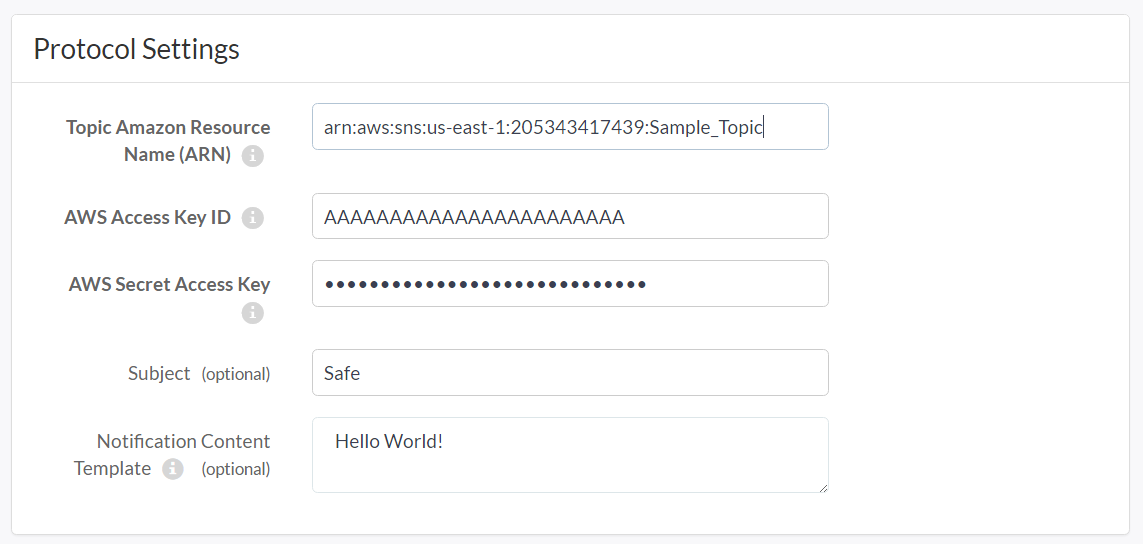Click info icon under AWS Secret Access Key
The height and width of the screenshot is (544, 1143).
tap(253, 313)
